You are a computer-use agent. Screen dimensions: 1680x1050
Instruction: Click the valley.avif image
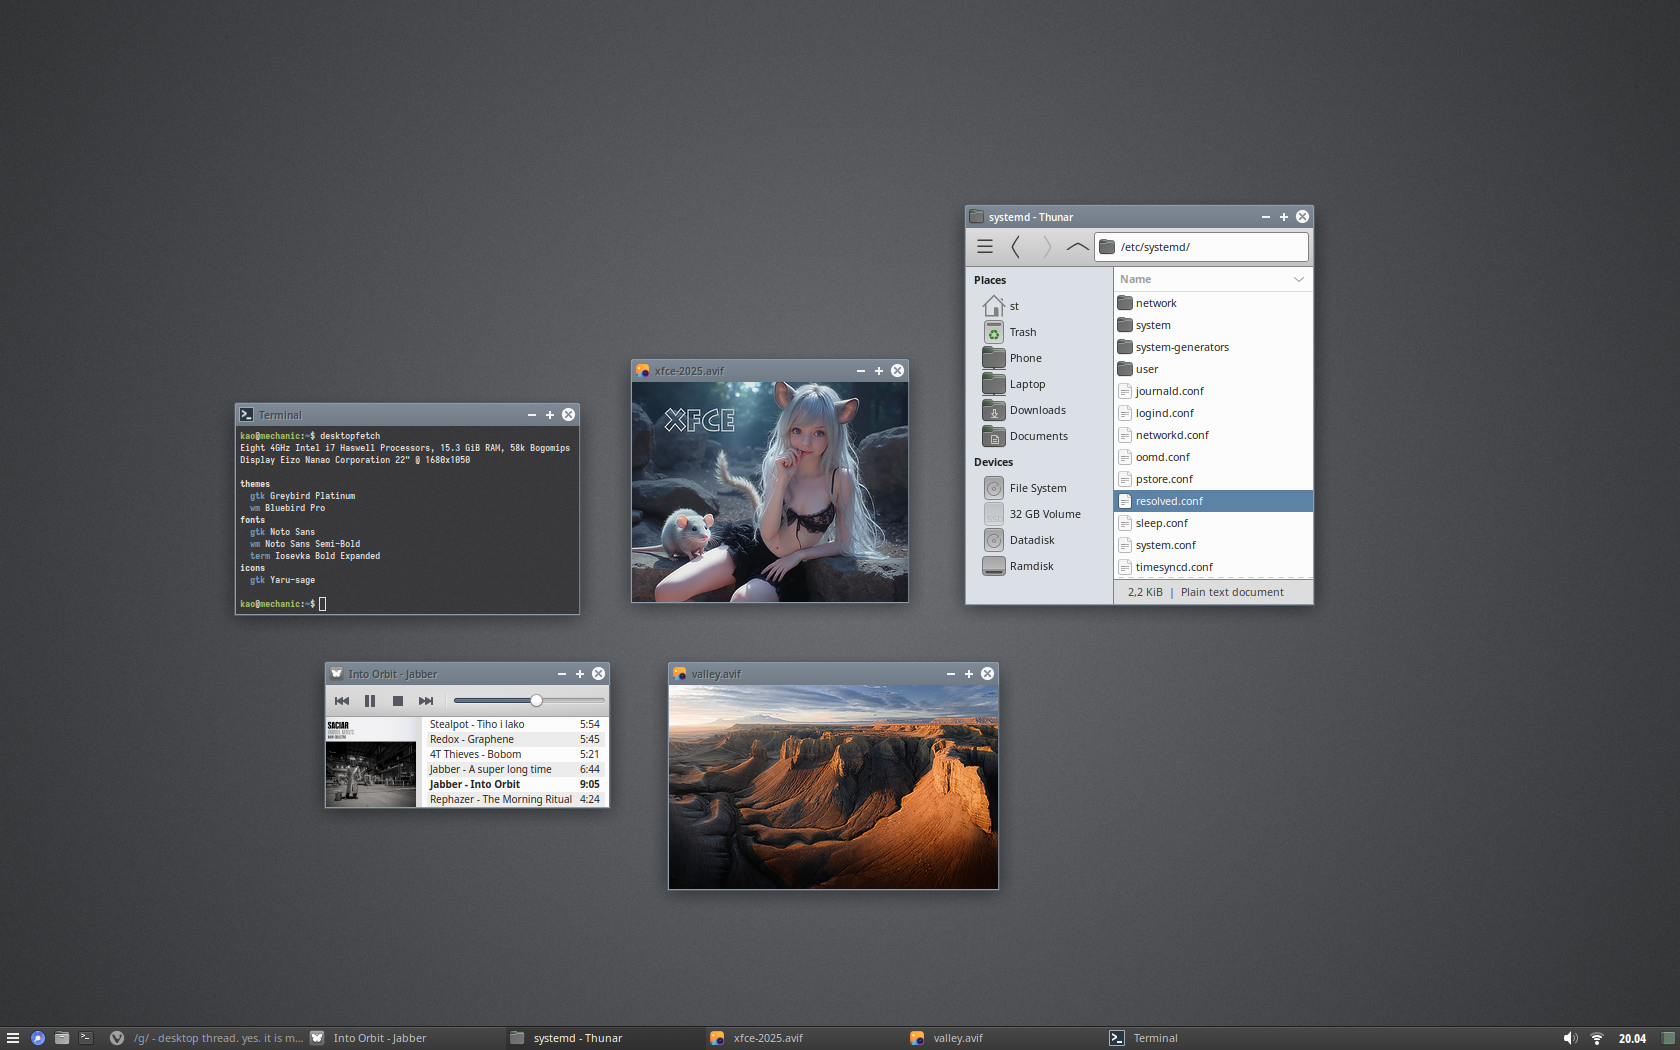(833, 787)
